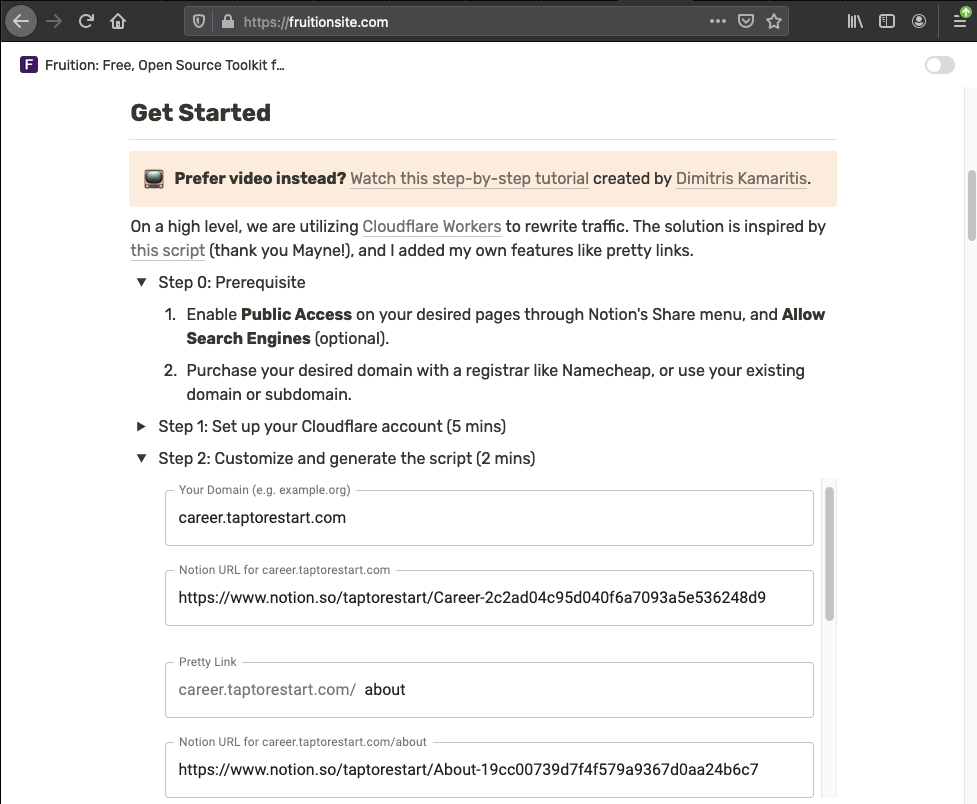The height and width of the screenshot is (804, 977).
Task: Edit the Your Domain field
Action: [489, 518]
